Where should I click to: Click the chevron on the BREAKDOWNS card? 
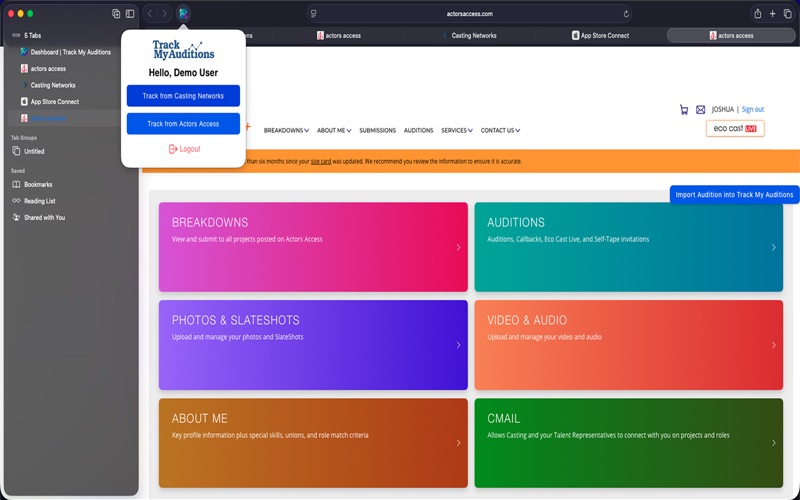click(458, 247)
